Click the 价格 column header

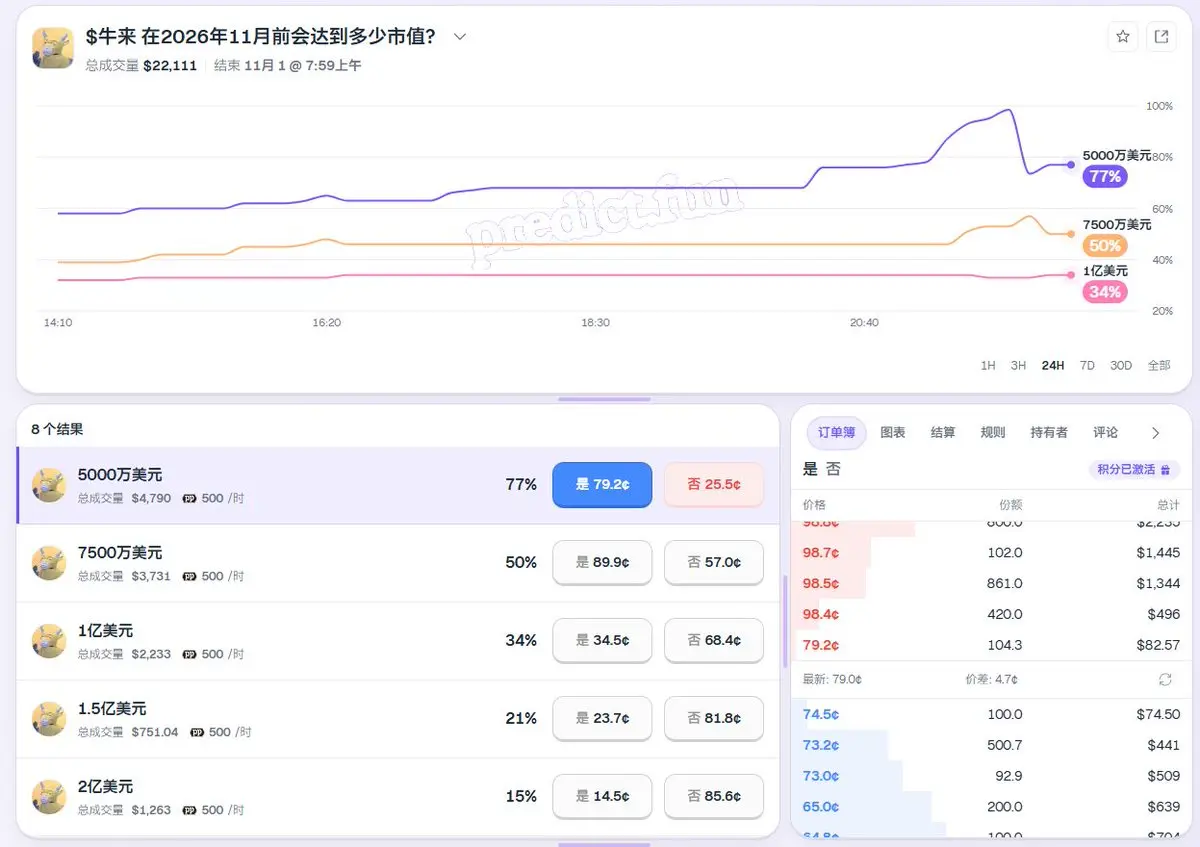pyautogui.click(x=815, y=505)
